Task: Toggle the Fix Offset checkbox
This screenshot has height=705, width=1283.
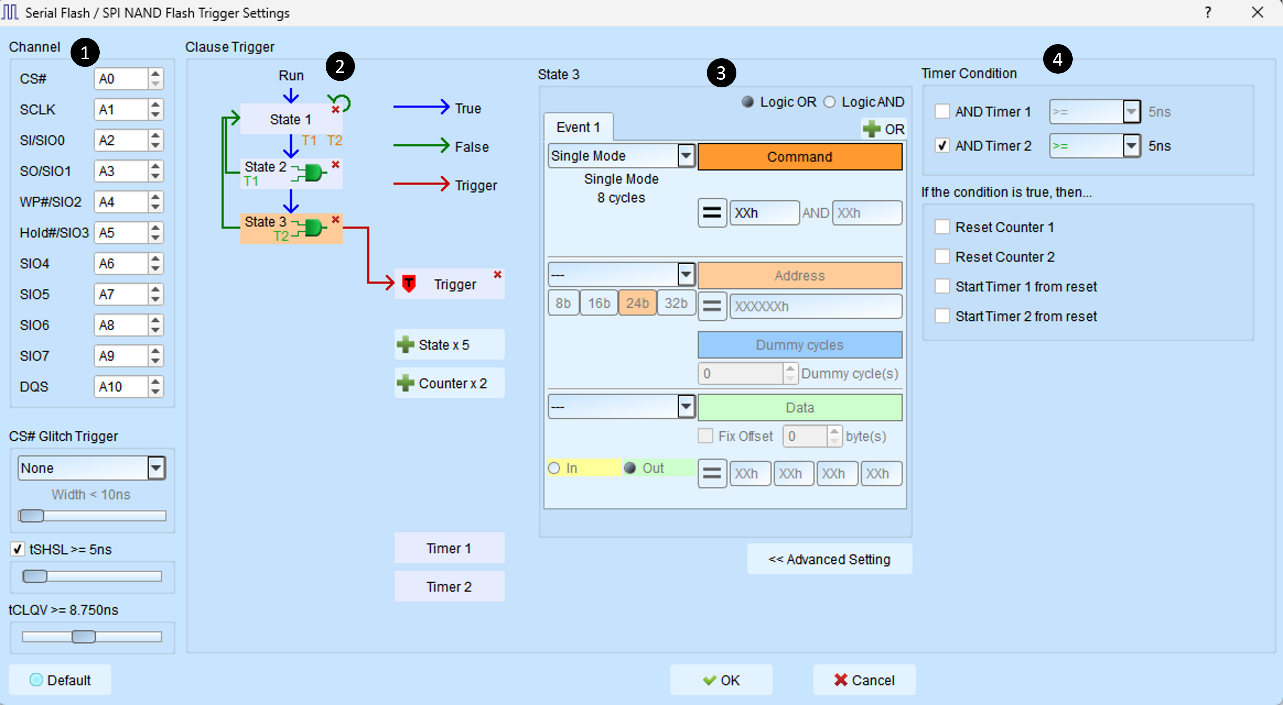Action: tap(705, 436)
